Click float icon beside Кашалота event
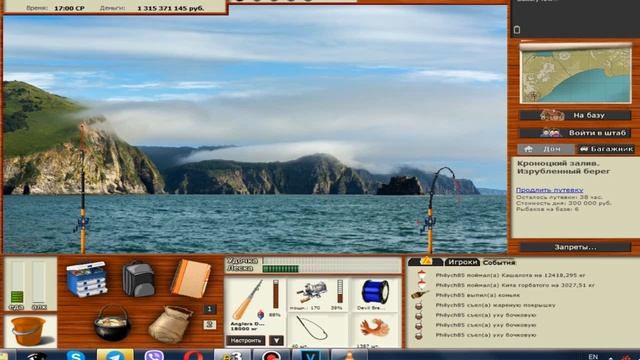640x360 pixels. coord(421,275)
